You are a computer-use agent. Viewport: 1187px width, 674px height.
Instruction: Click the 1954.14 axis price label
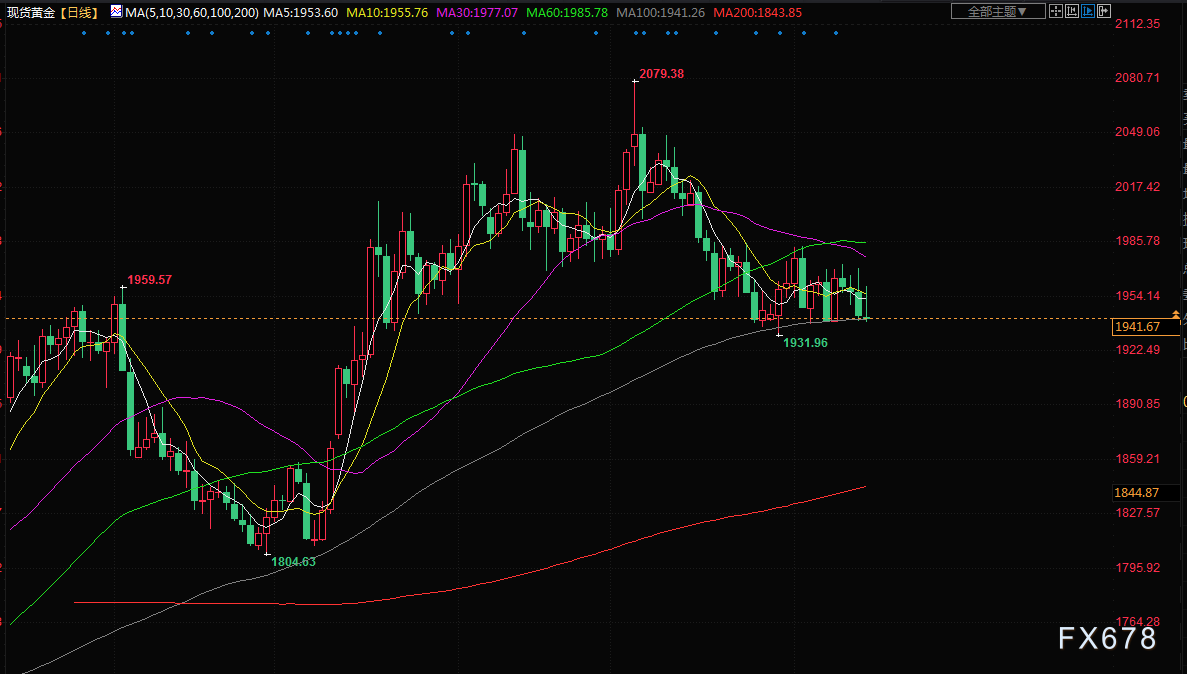[1137, 295]
